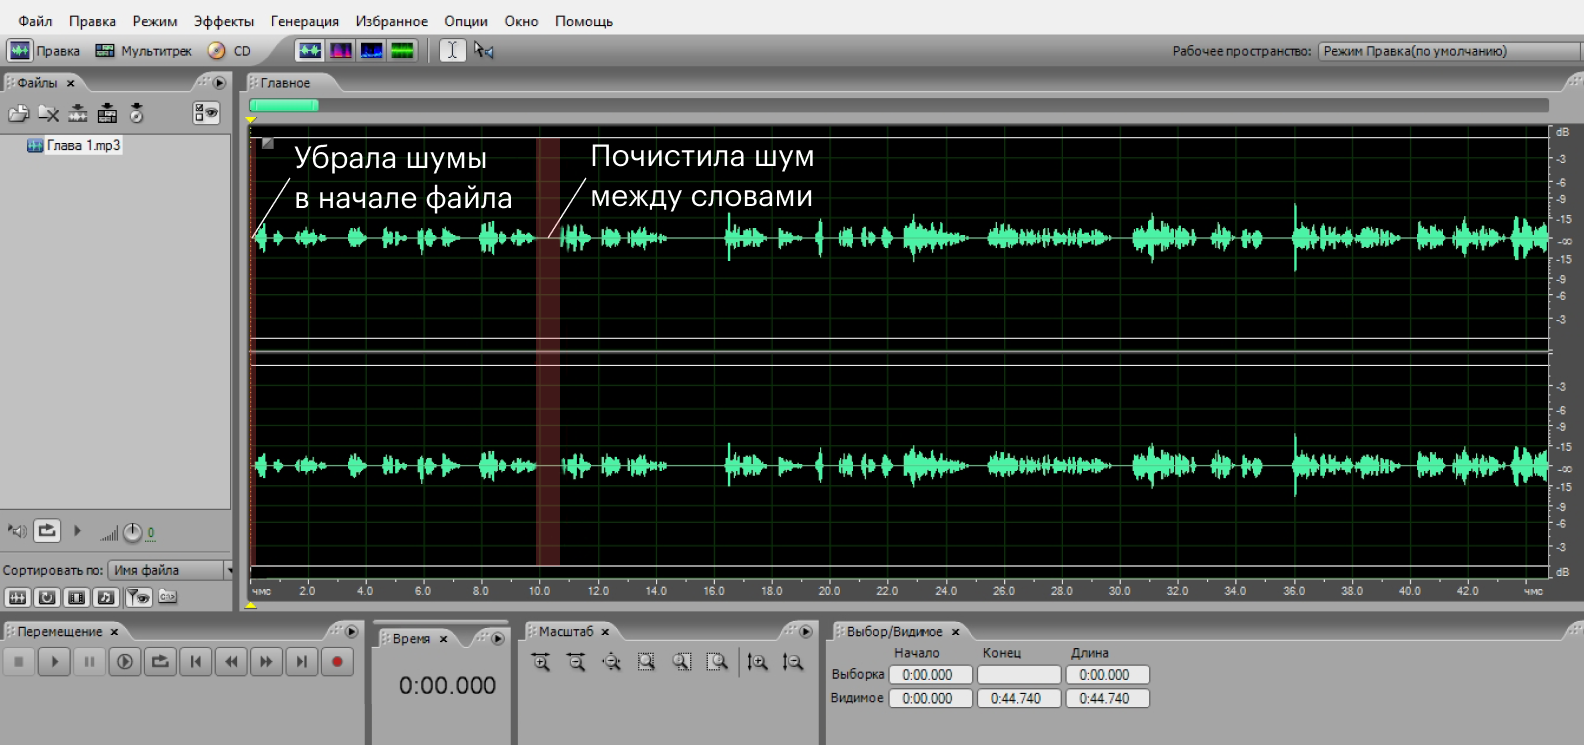This screenshot has height=745, width=1584.
Task: Open Время panel options menu arrow
Action: coord(497,639)
